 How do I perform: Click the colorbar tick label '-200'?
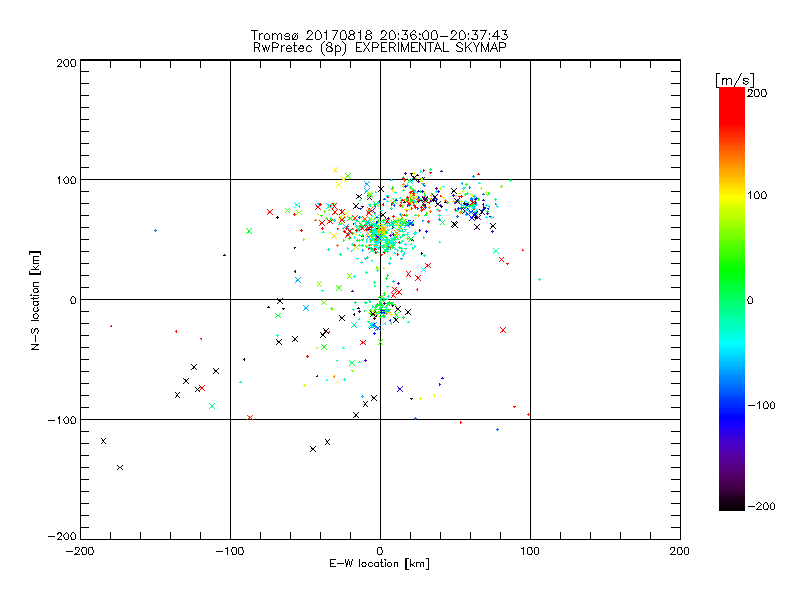[761, 506]
